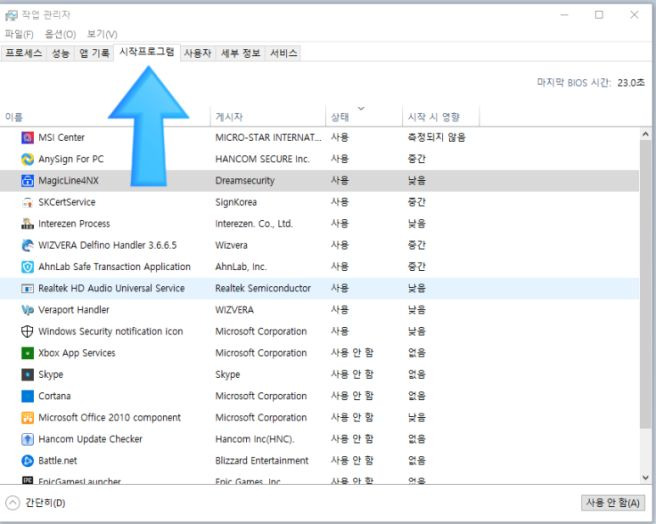This screenshot has height=524, width=656.
Task: Select AhnLab Safe Transaction Application text
Action: (114, 267)
